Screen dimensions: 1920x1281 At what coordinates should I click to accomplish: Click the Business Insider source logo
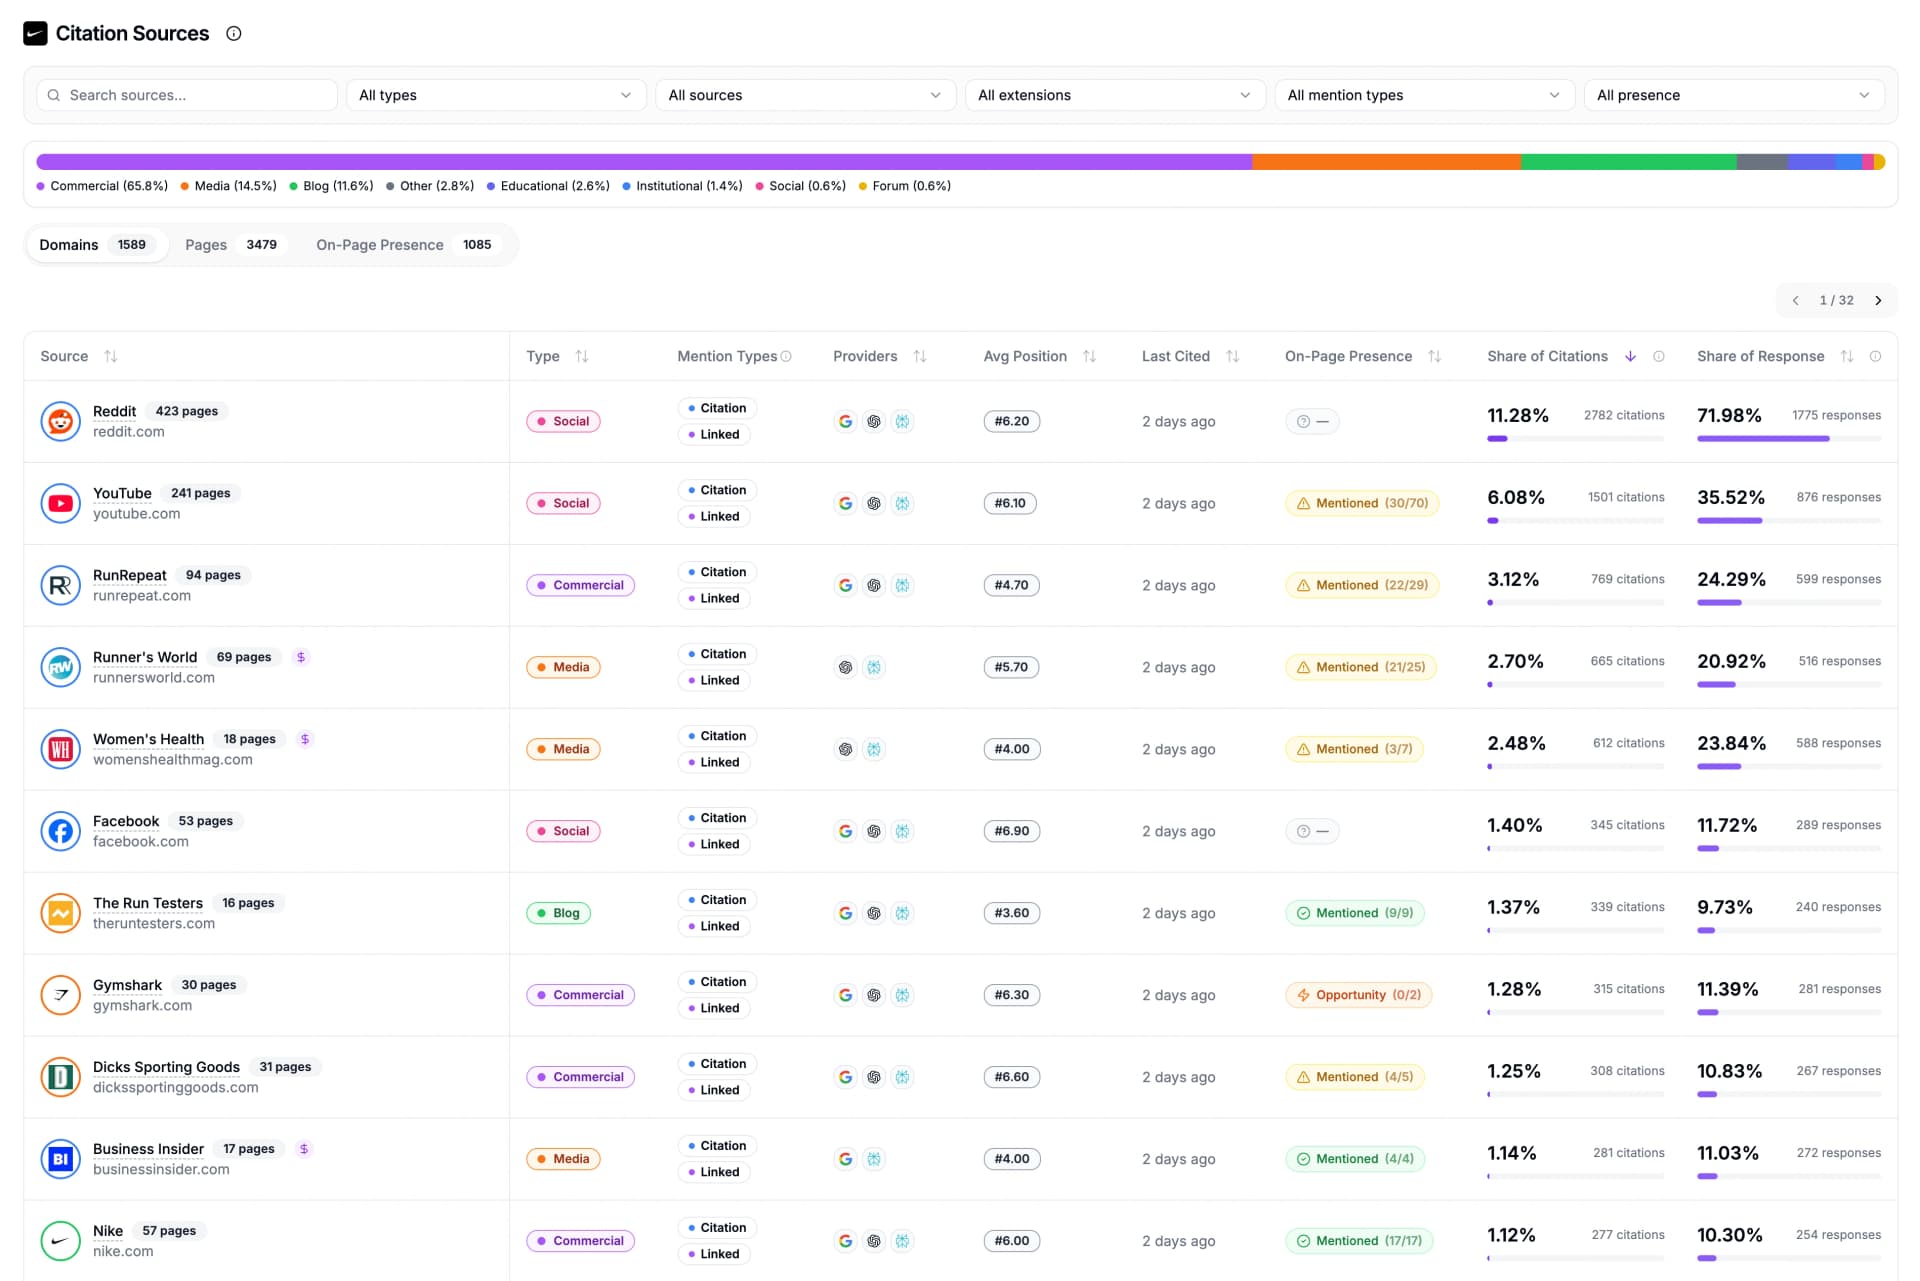(x=60, y=1159)
